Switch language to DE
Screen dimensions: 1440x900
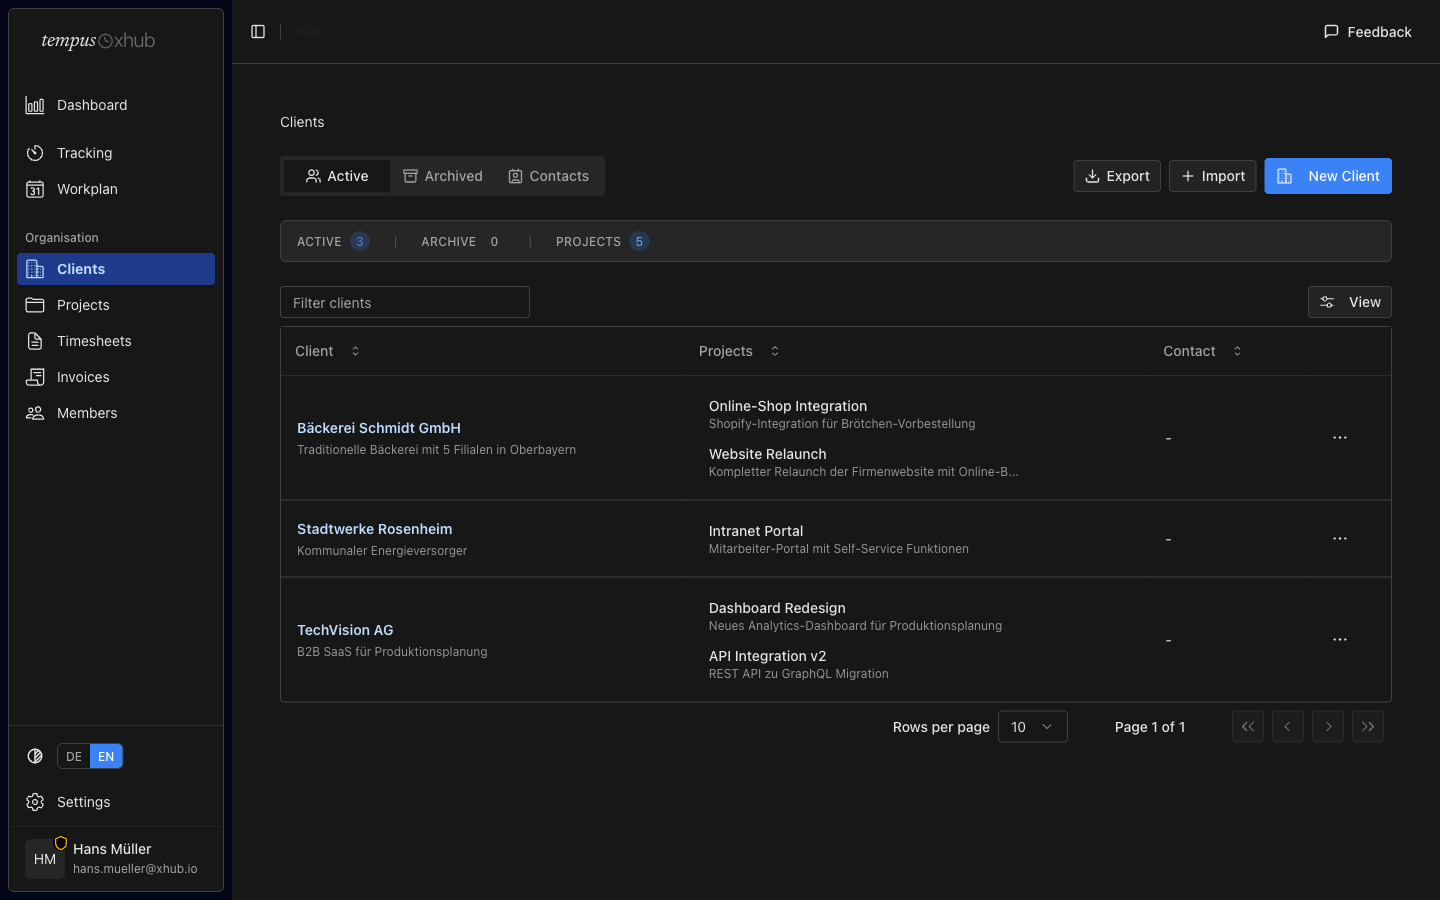(74, 757)
